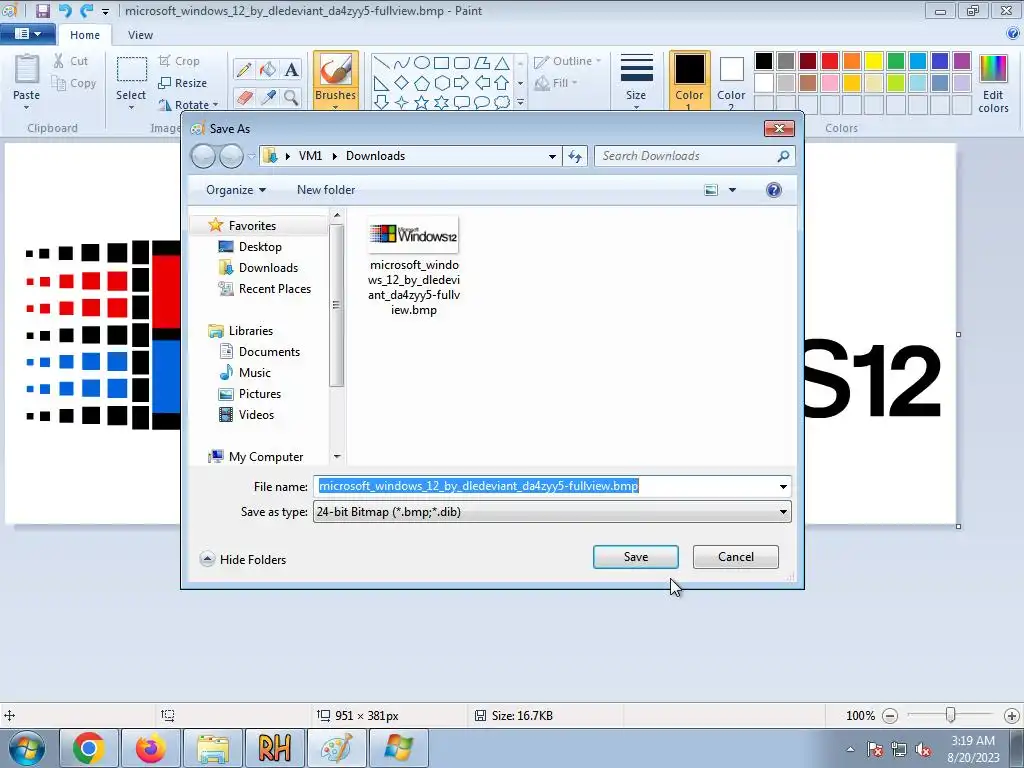Image resolution: width=1024 pixels, height=768 pixels.
Task: Select Pictures under Libraries
Action: tap(250, 394)
